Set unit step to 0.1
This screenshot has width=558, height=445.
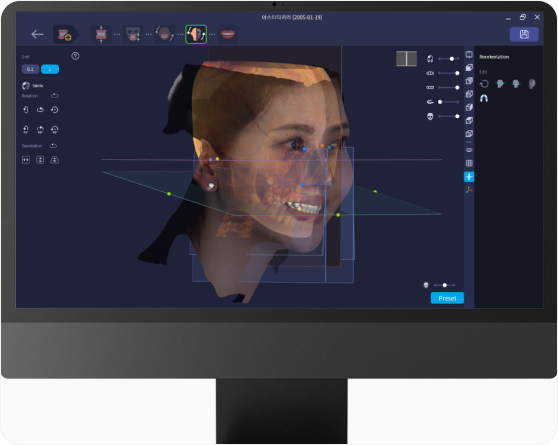click(x=30, y=69)
